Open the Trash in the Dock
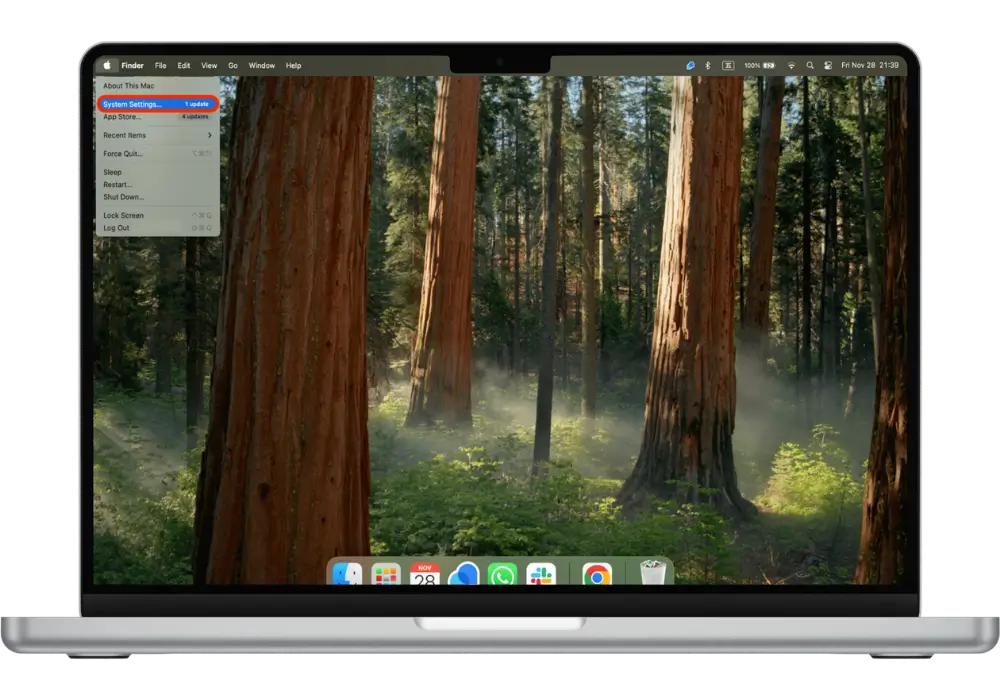This screenshot has height=700, width=1000. [x=653, y=574]
